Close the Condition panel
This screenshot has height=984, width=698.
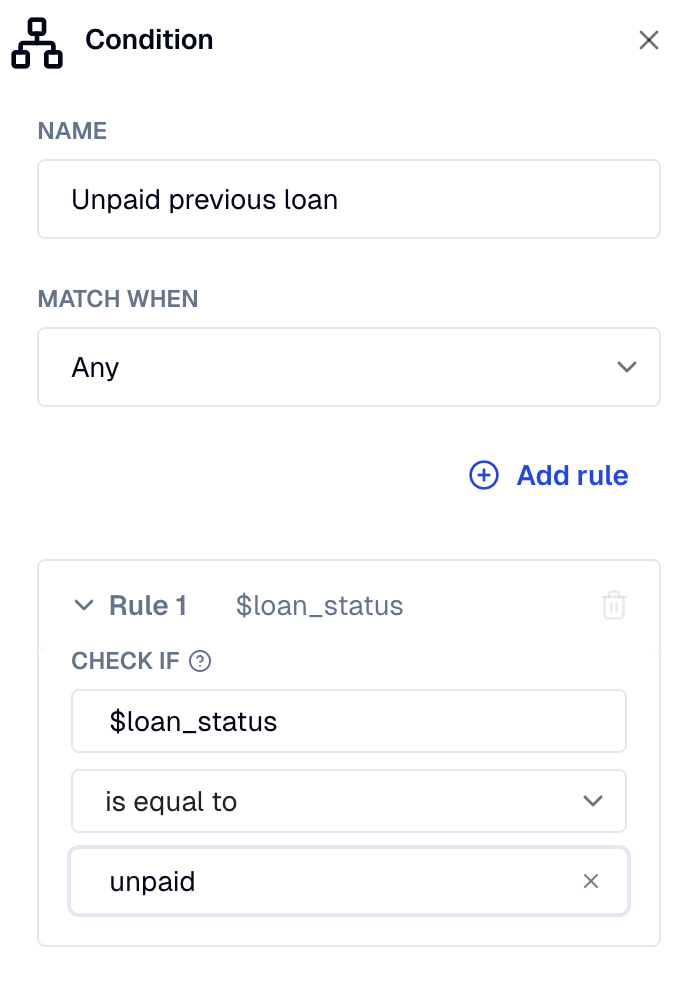pyautogui.click(x=648, y=40)
